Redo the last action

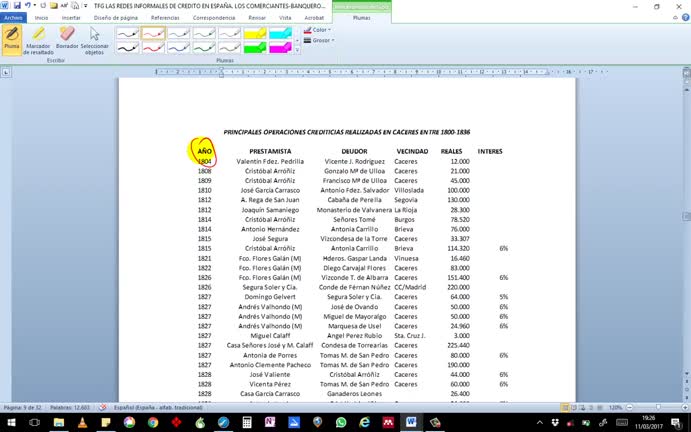click(43, 6)
